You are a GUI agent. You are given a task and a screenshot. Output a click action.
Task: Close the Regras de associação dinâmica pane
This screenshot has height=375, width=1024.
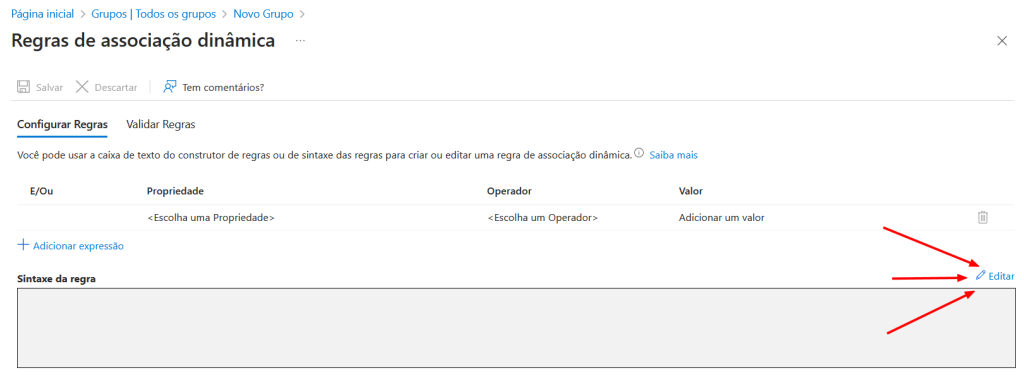1002,41
